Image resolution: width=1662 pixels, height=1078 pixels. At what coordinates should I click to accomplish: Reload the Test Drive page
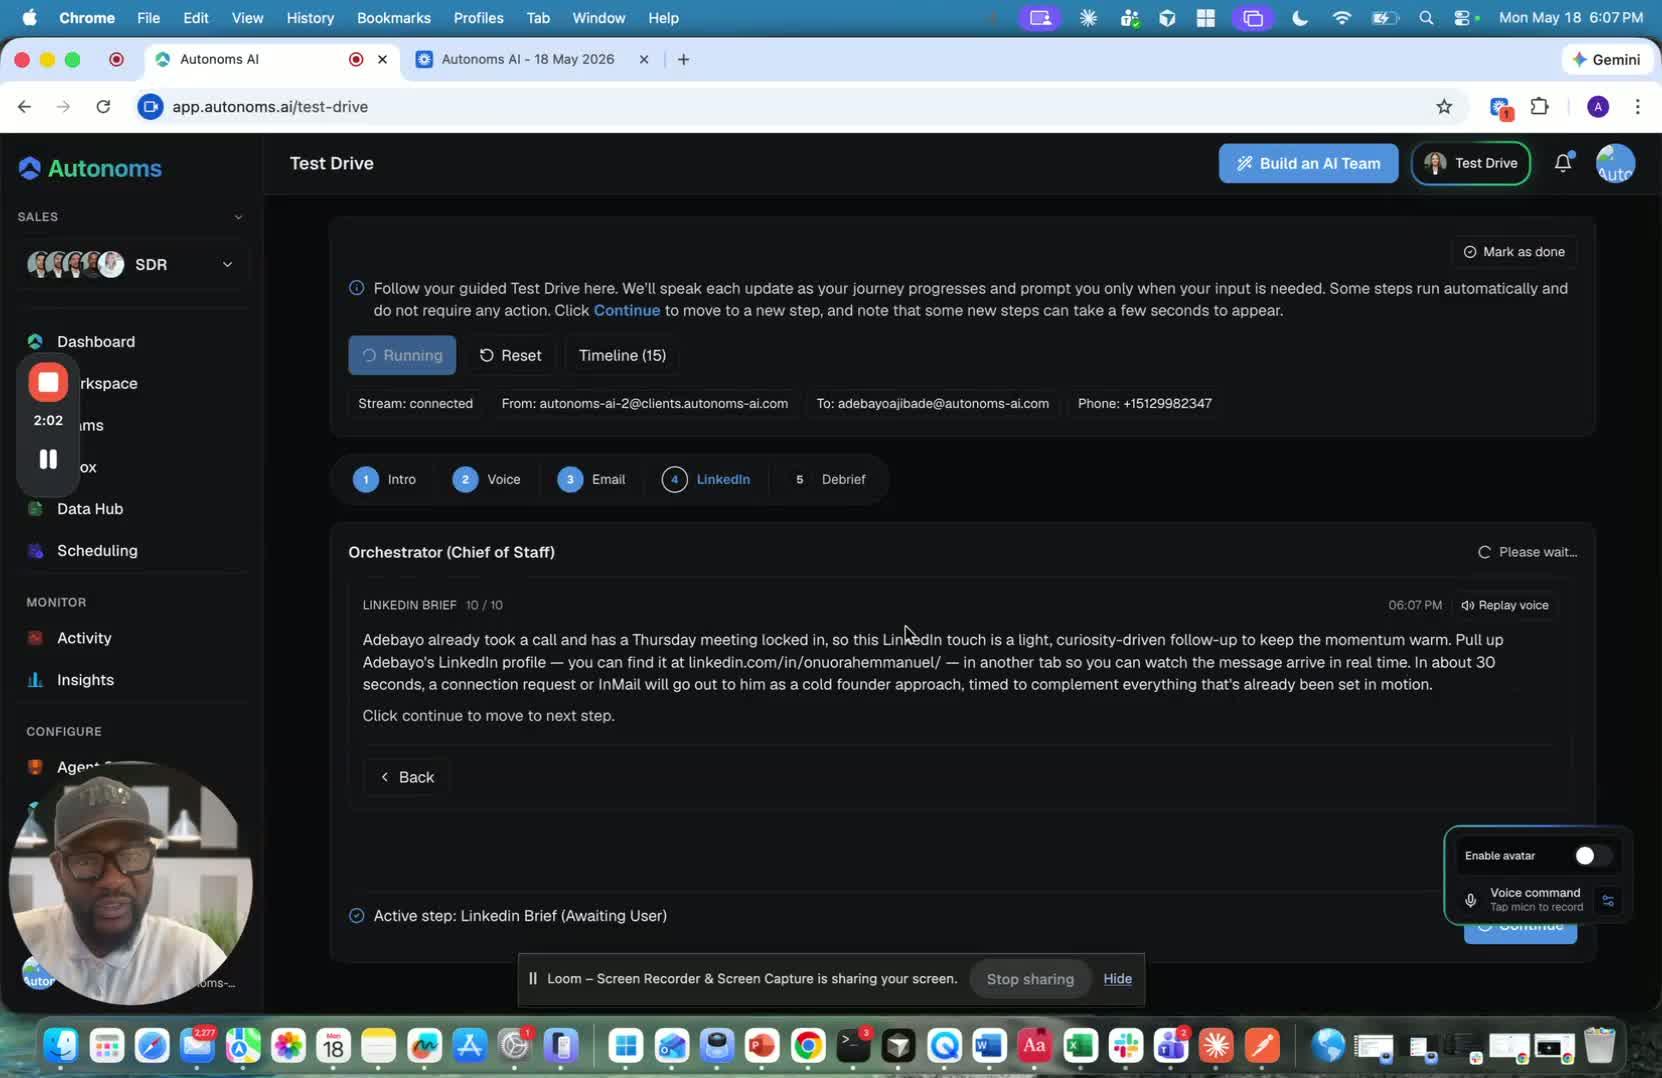103,107
